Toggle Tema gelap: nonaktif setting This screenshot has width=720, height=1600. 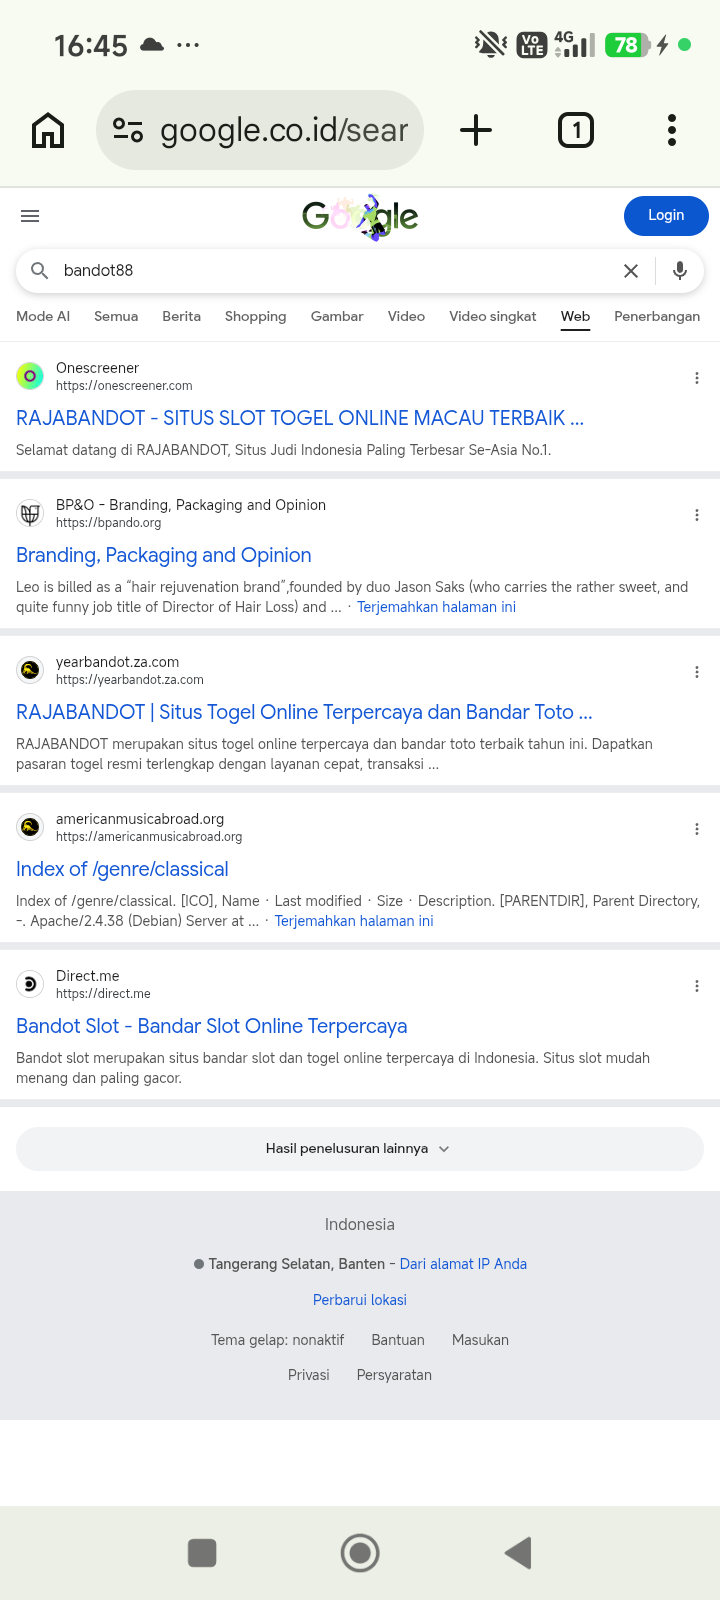pyautogui.click(x=277, y=1340)
